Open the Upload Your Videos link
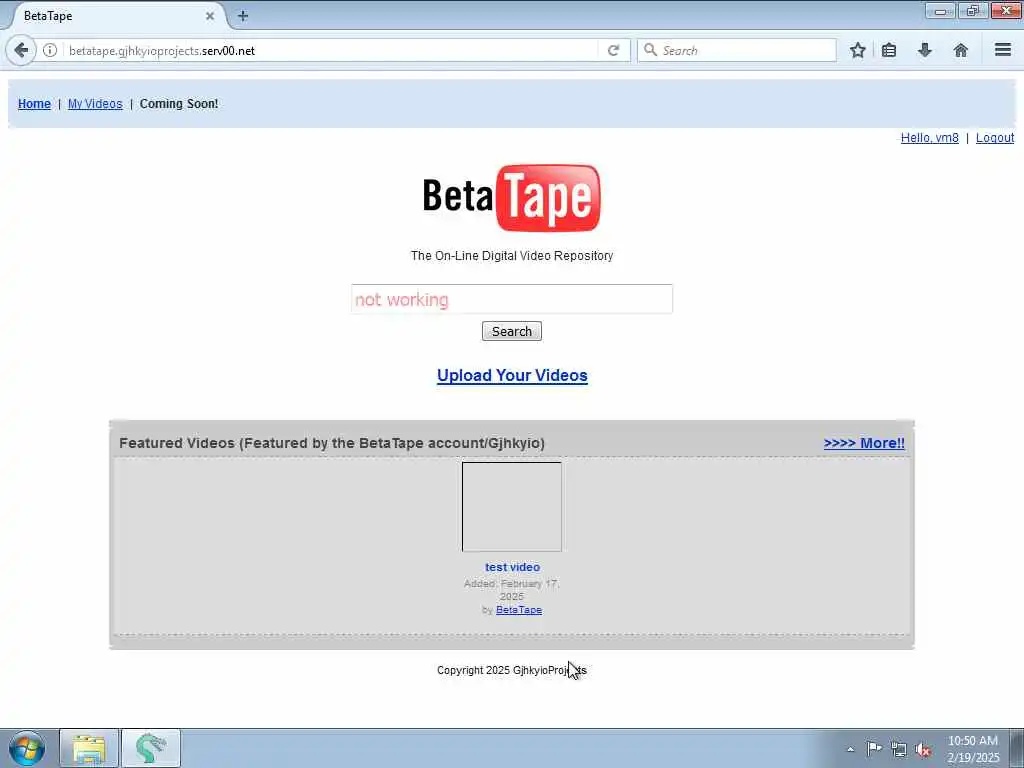The width and height of the screenshot is (1024, 768). [x=512, y=376]
